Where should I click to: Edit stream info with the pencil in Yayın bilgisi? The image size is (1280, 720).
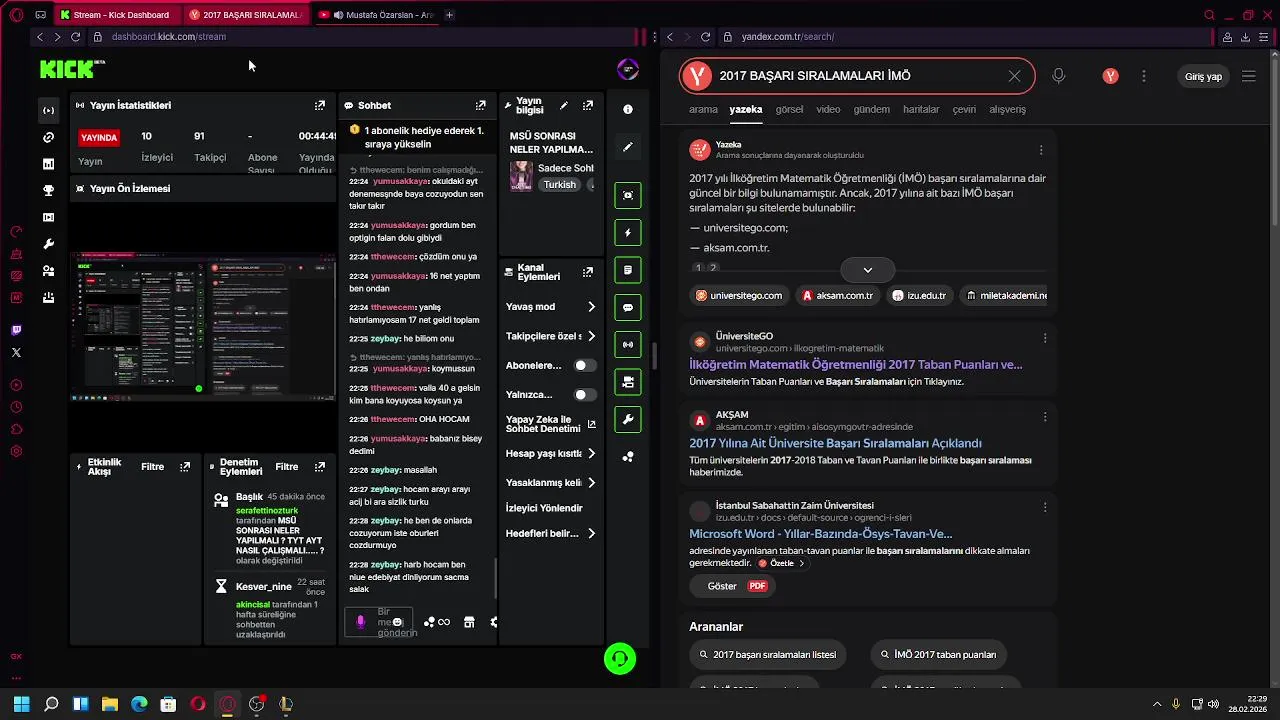[564, 105]
